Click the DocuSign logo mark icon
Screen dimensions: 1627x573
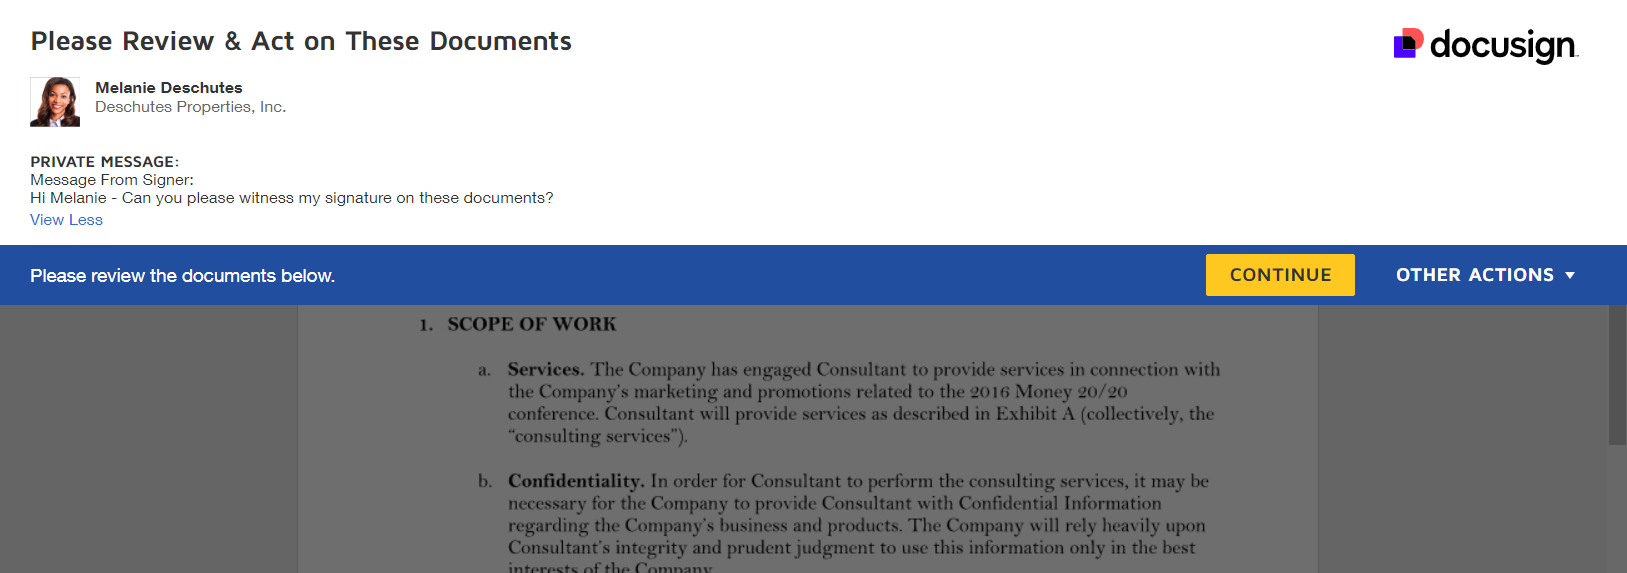(x=1408, y=43)
